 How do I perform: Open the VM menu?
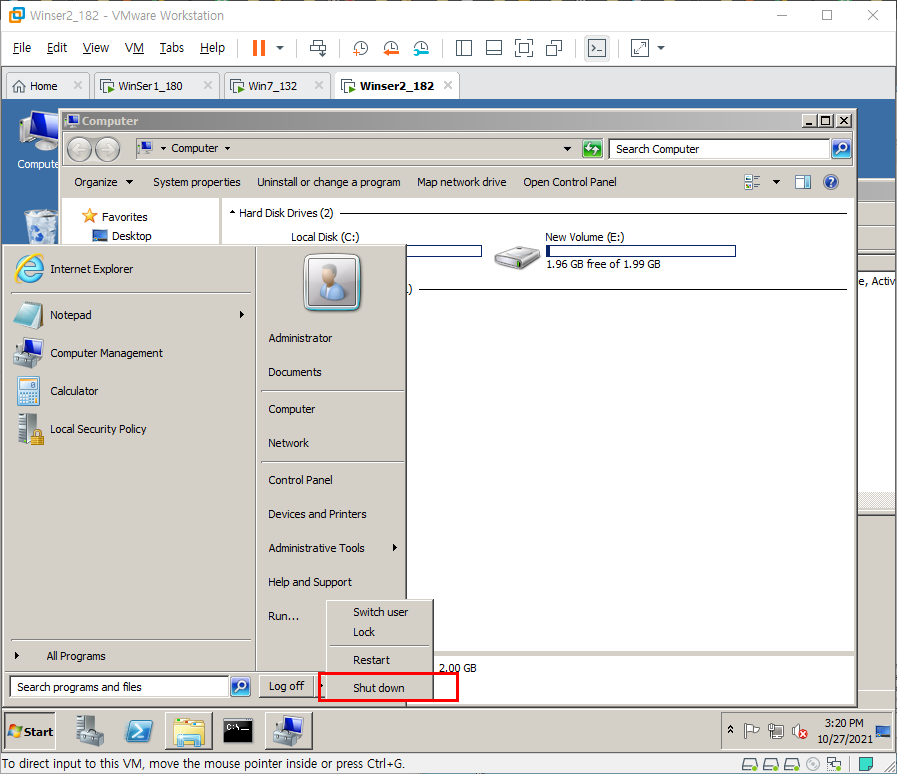click(134, 47)
